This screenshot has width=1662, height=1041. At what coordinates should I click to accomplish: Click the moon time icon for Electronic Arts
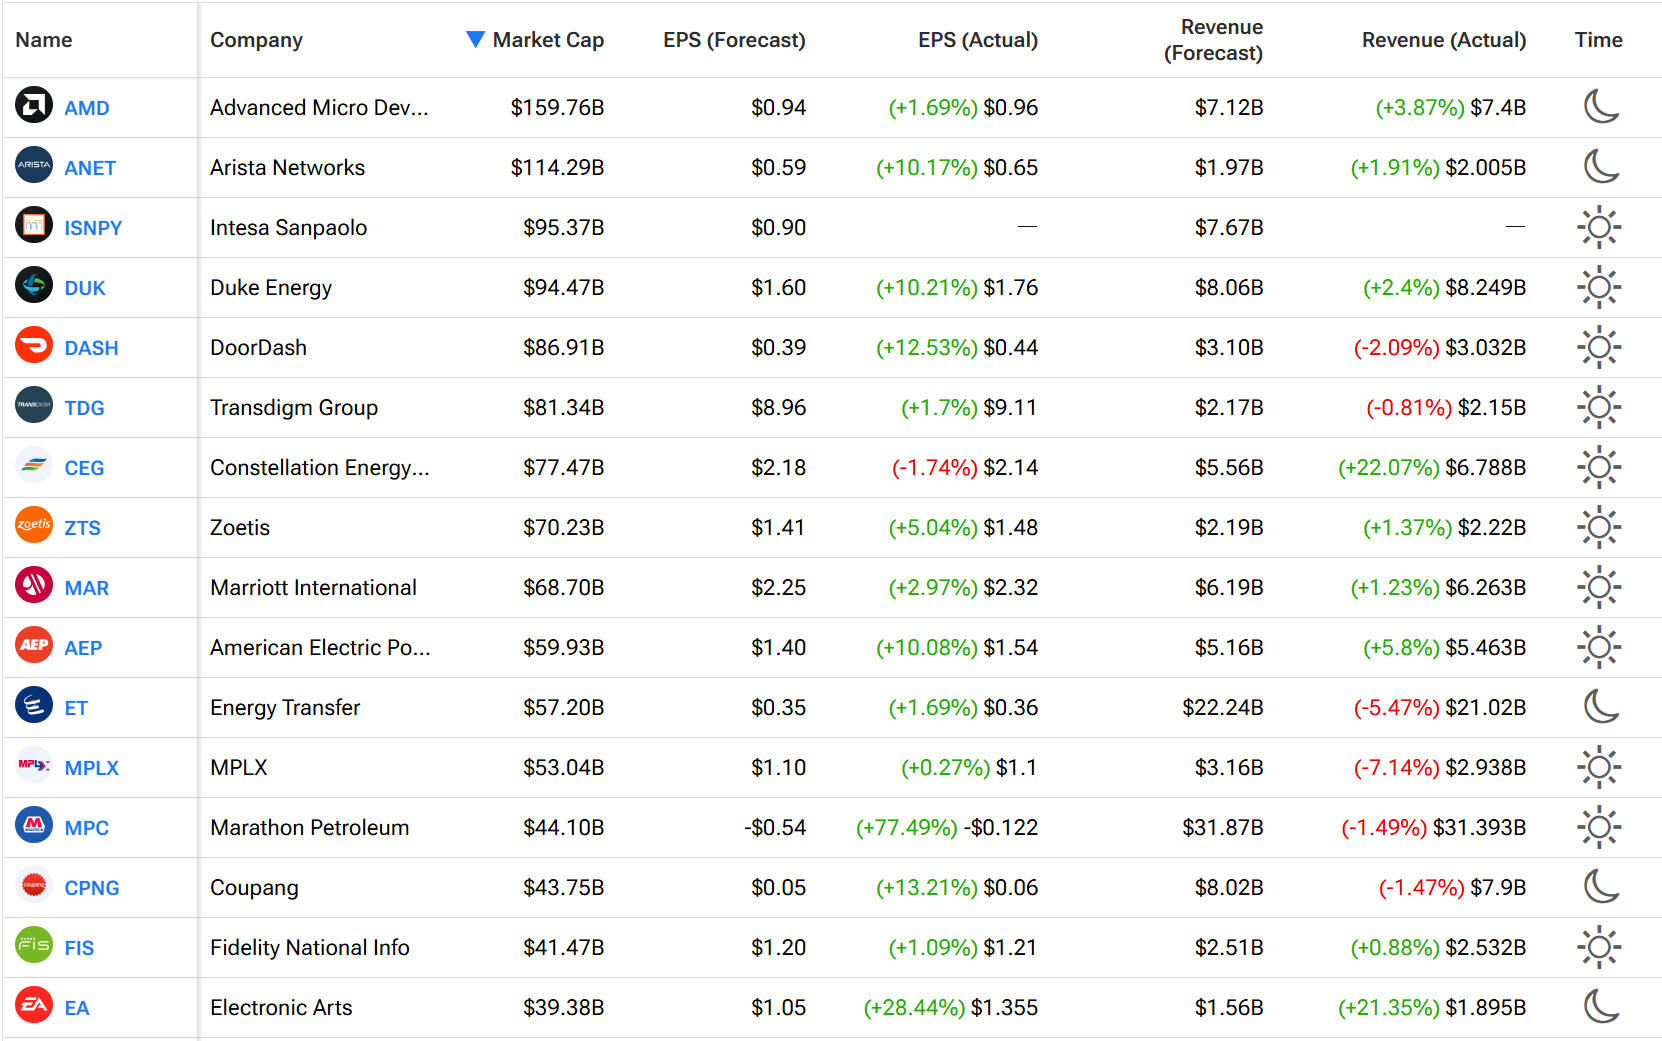tap(1600, 1006)
